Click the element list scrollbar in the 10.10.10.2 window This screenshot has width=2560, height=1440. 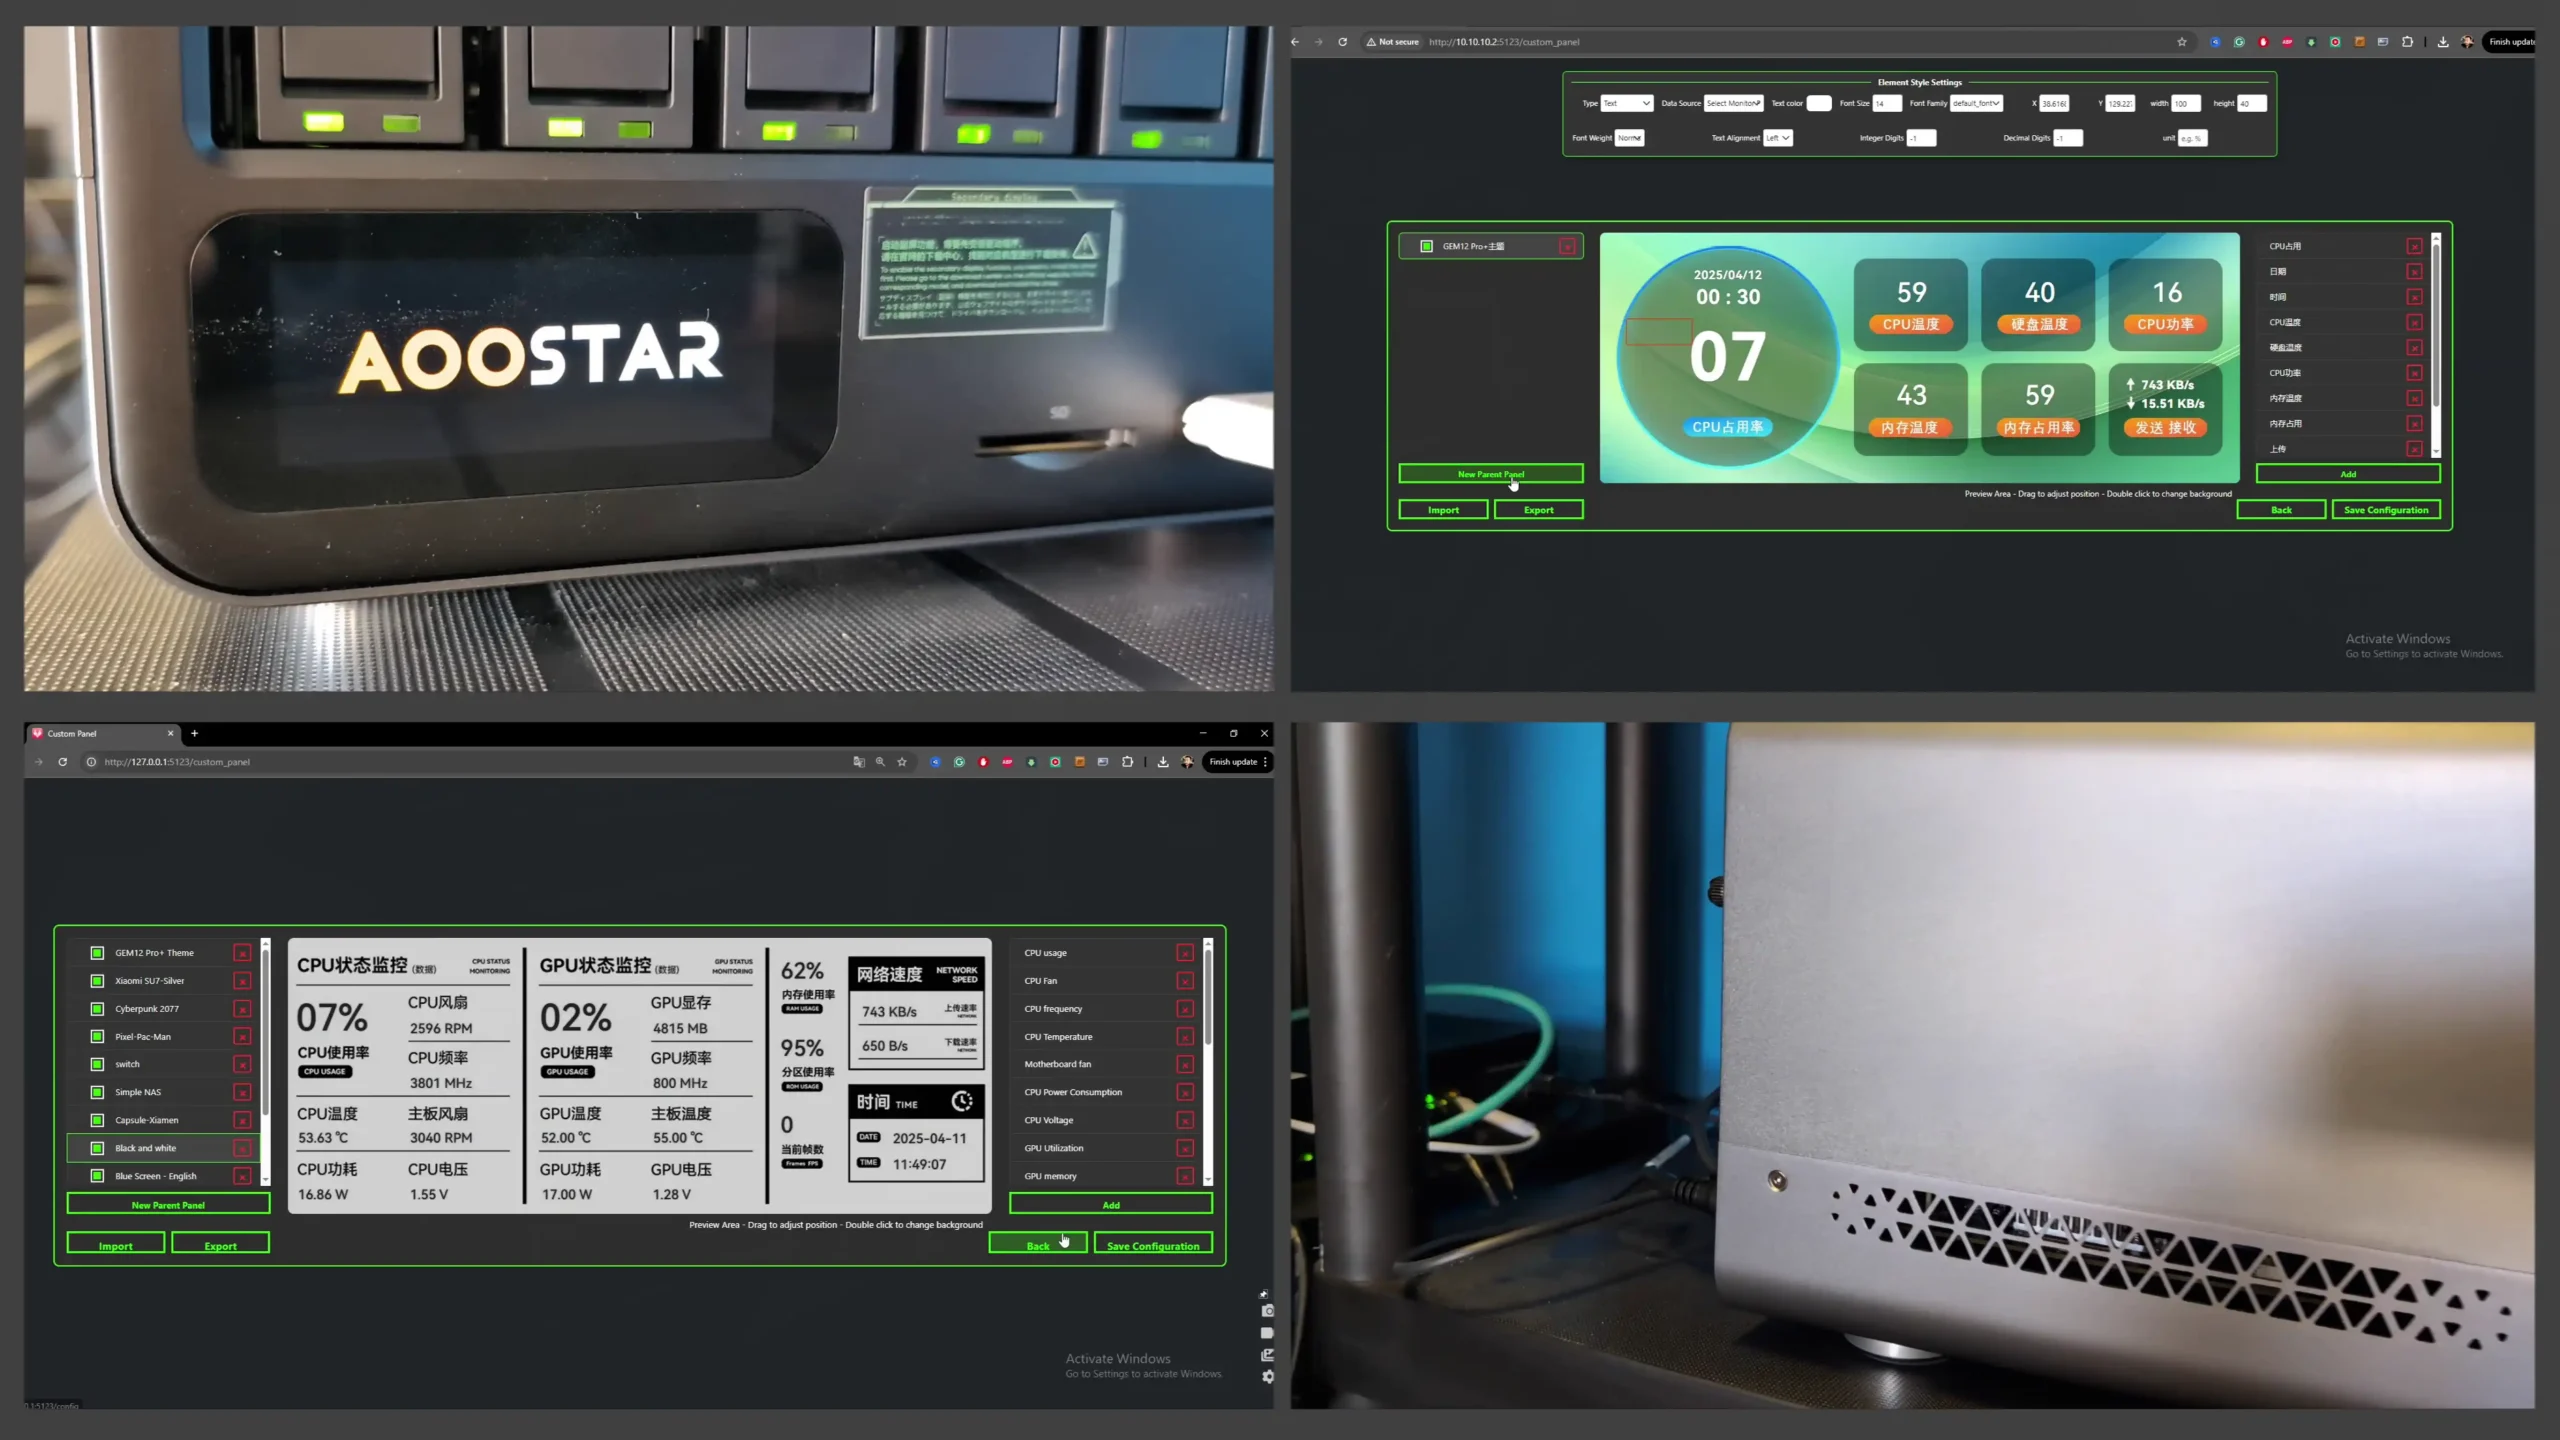tap(2436, 345)
